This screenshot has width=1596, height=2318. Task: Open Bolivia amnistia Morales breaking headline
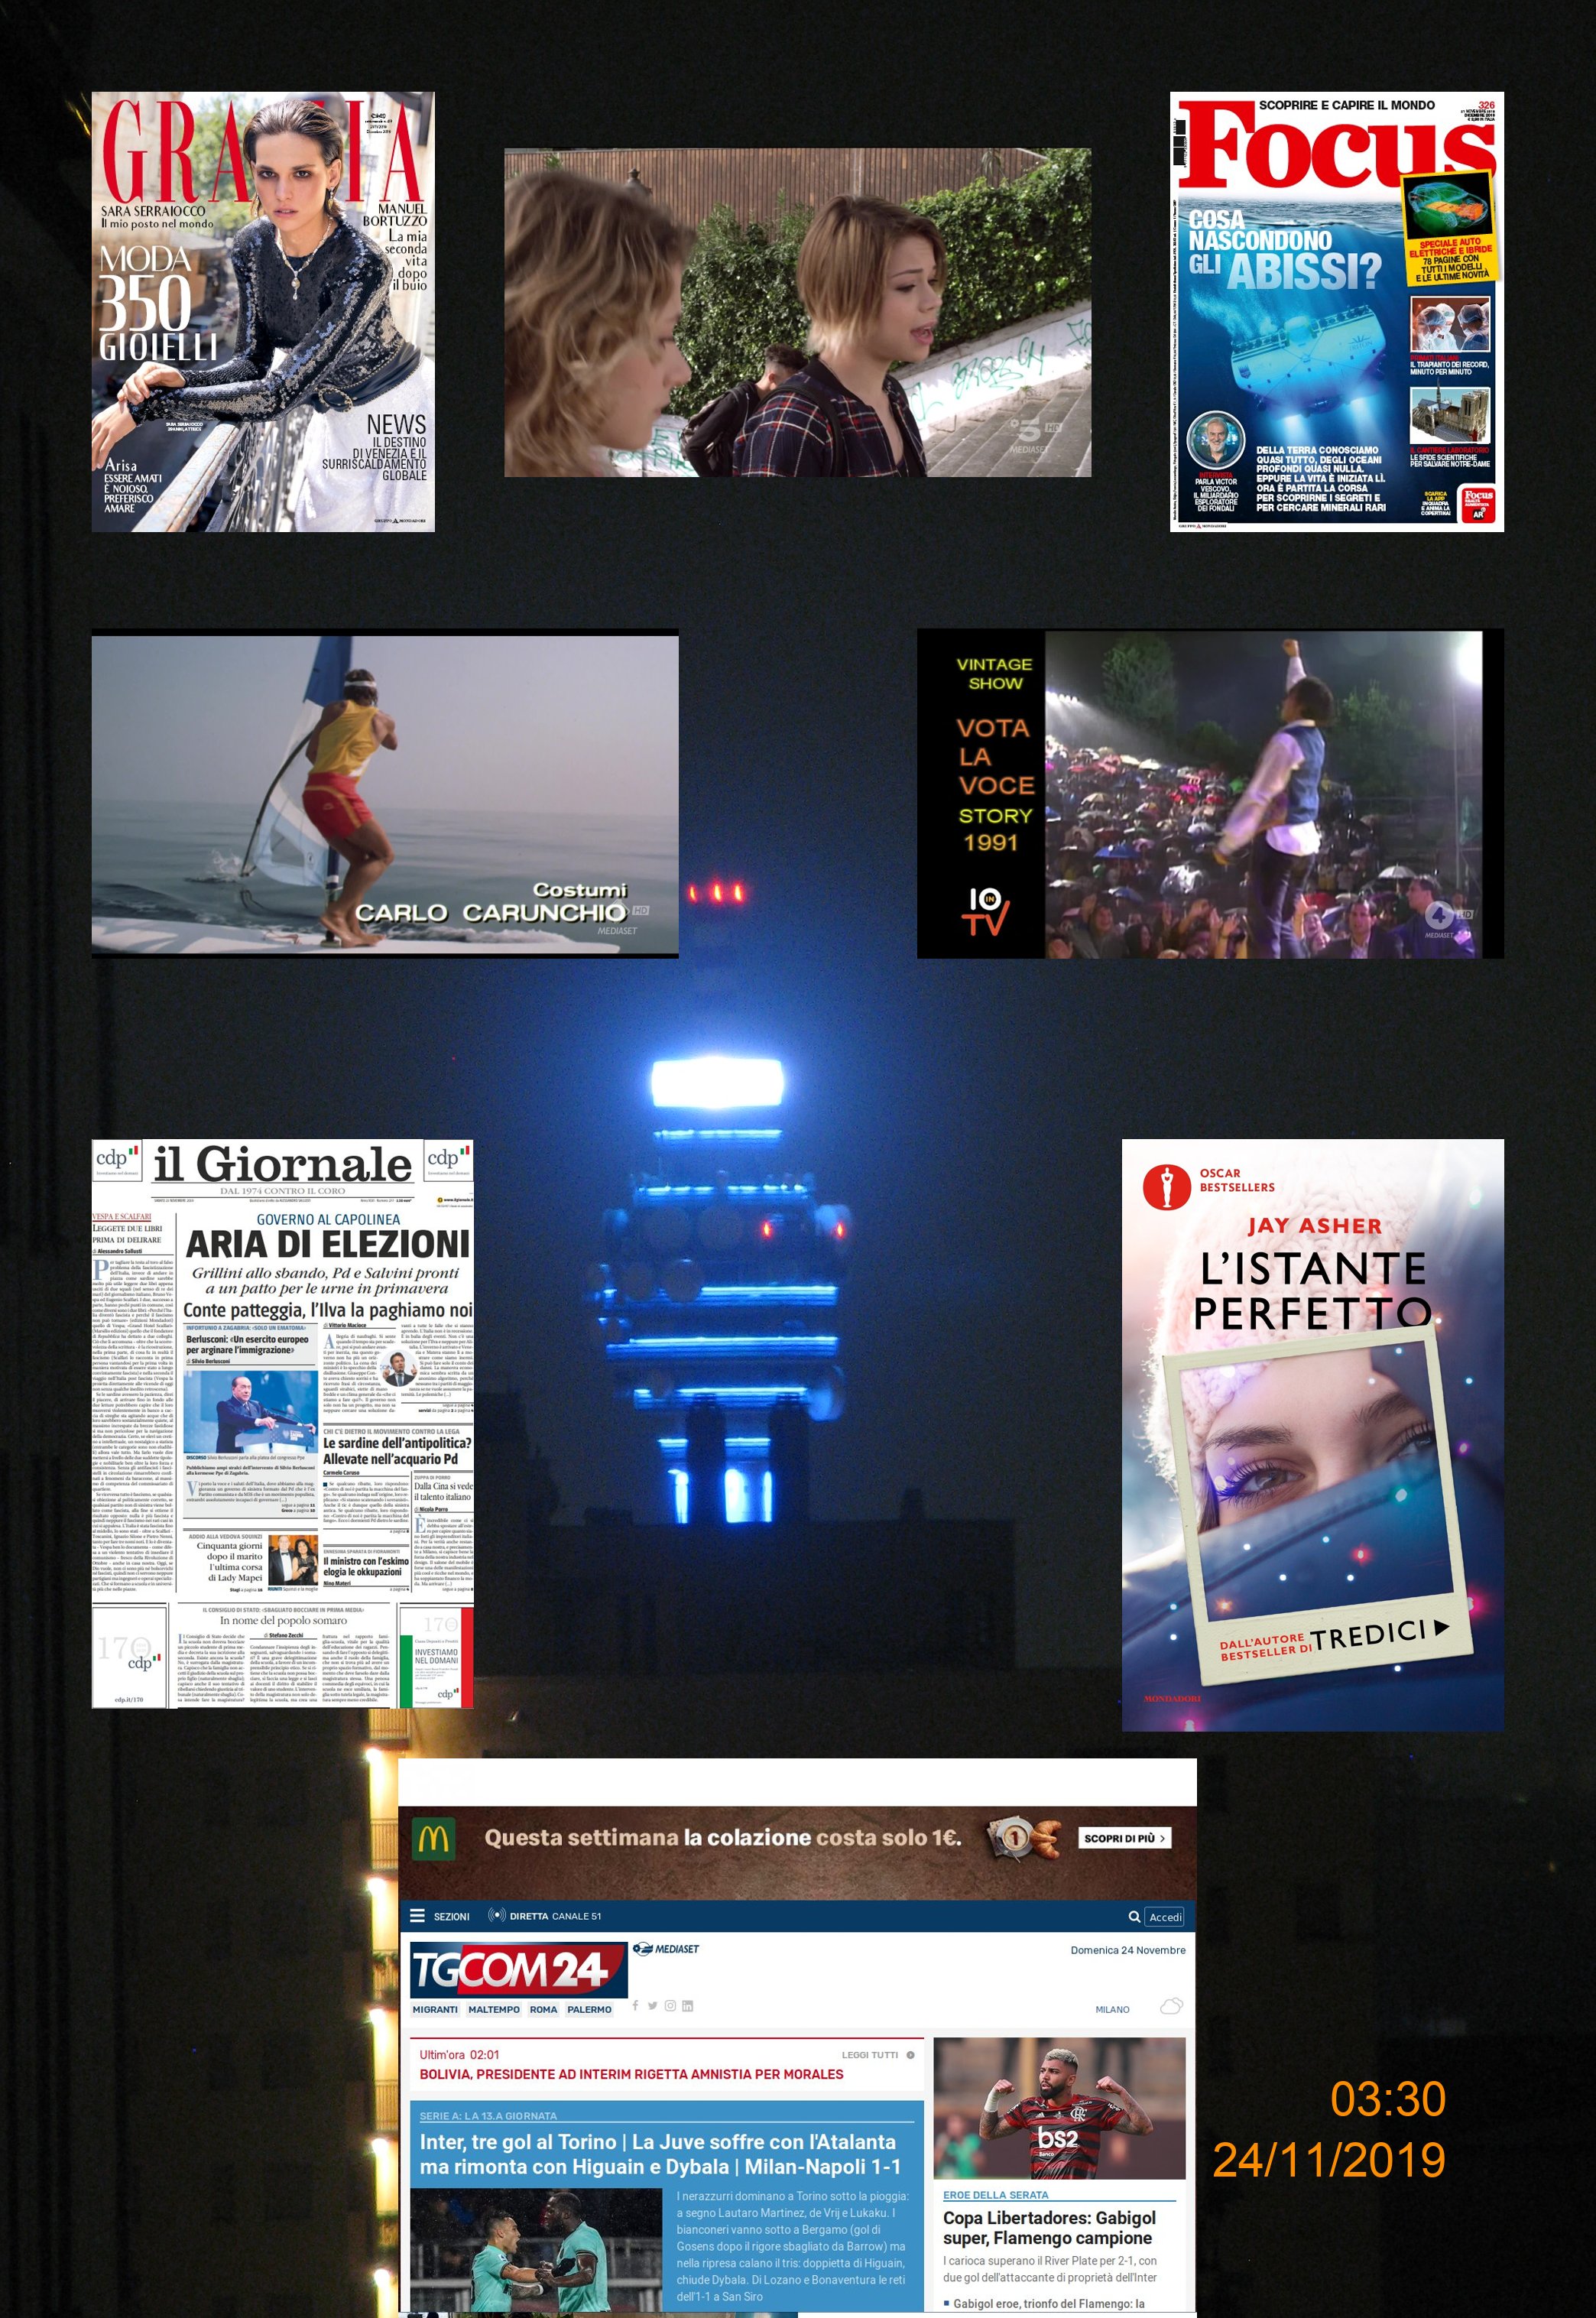[631, 2074]
